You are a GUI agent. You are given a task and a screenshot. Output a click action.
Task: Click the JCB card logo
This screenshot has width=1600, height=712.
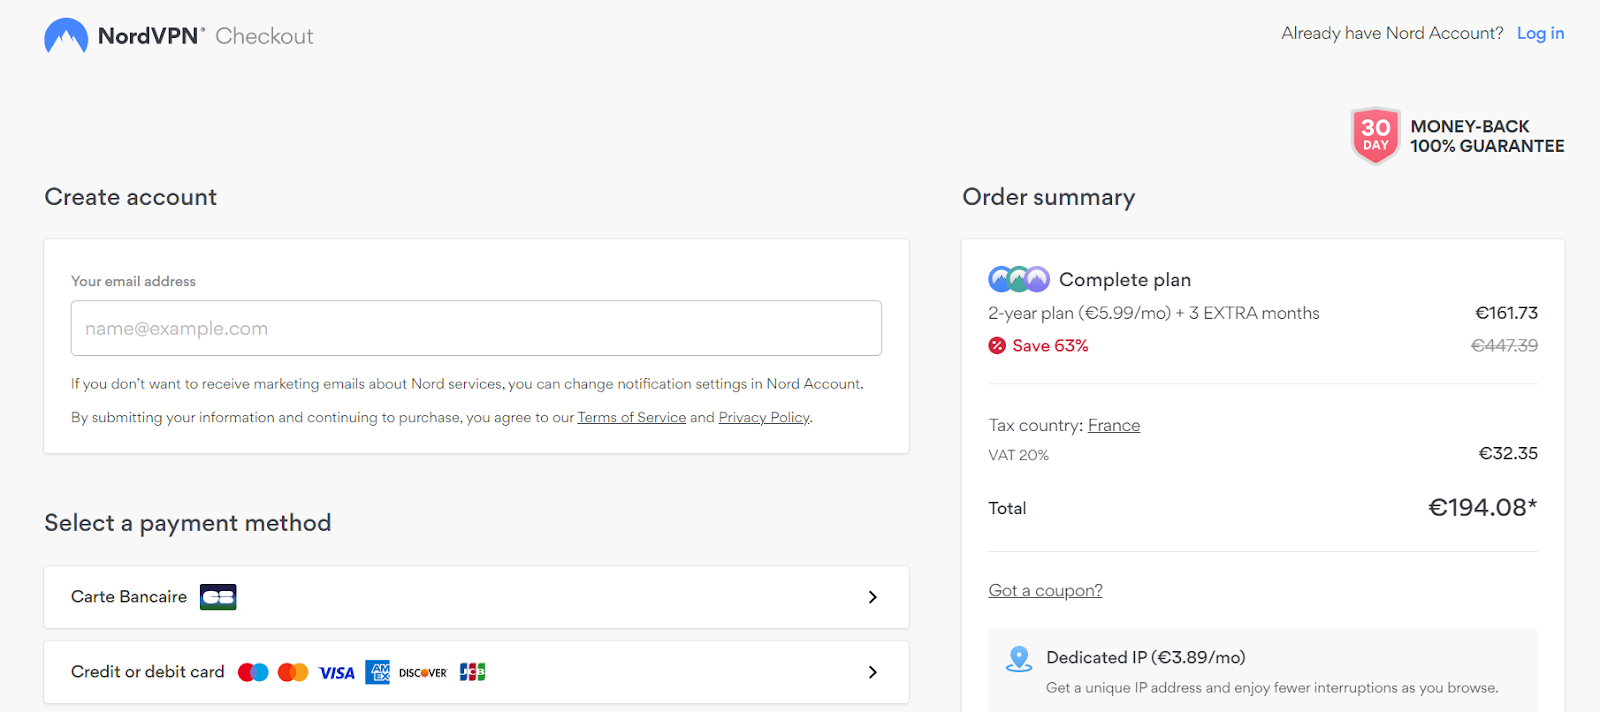472,672
